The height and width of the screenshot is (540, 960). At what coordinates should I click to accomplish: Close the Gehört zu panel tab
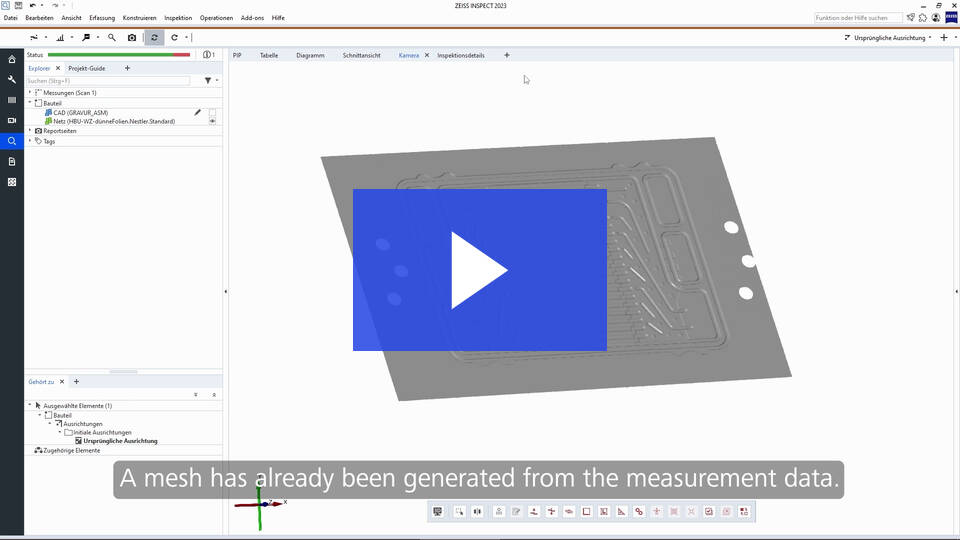[62, 381]
